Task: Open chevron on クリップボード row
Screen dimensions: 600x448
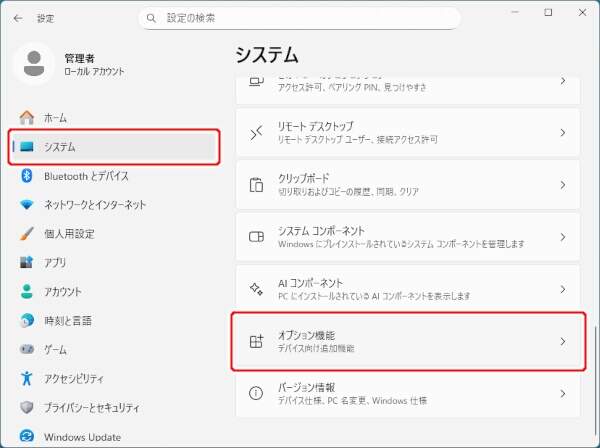Action: (x=563, y=185)
